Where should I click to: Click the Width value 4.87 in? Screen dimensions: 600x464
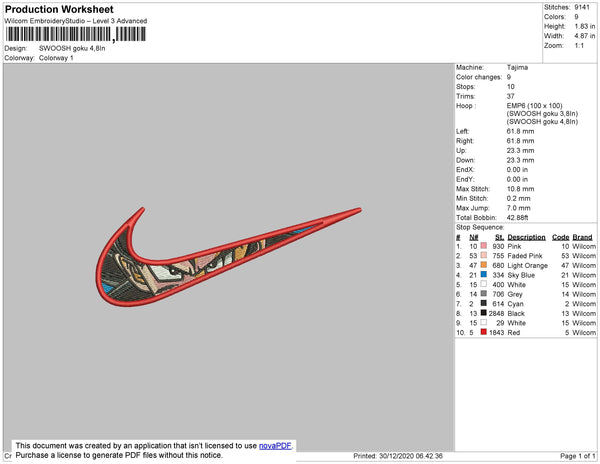tap(585, 36)
